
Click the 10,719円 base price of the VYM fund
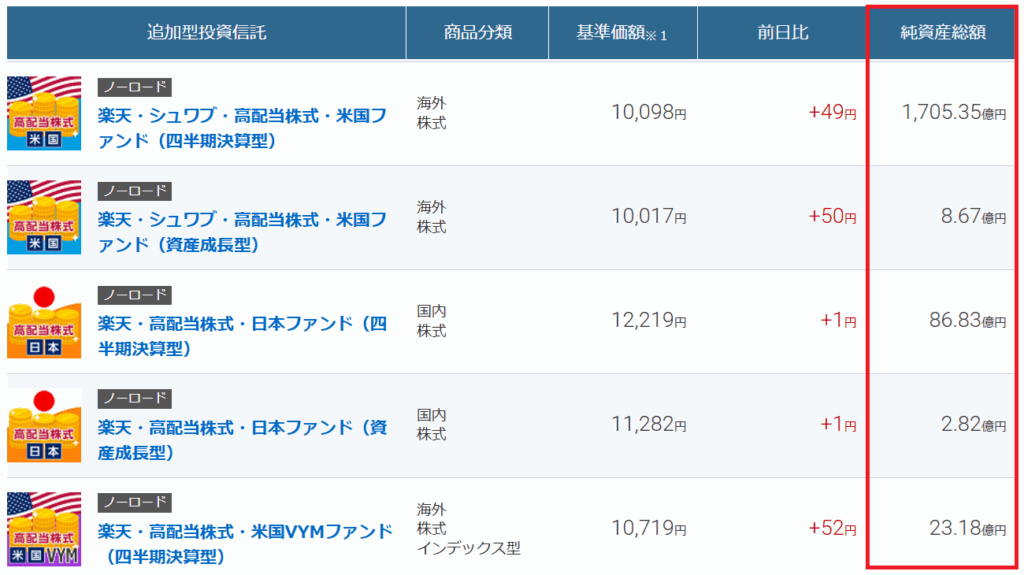[x=648, y=529]
